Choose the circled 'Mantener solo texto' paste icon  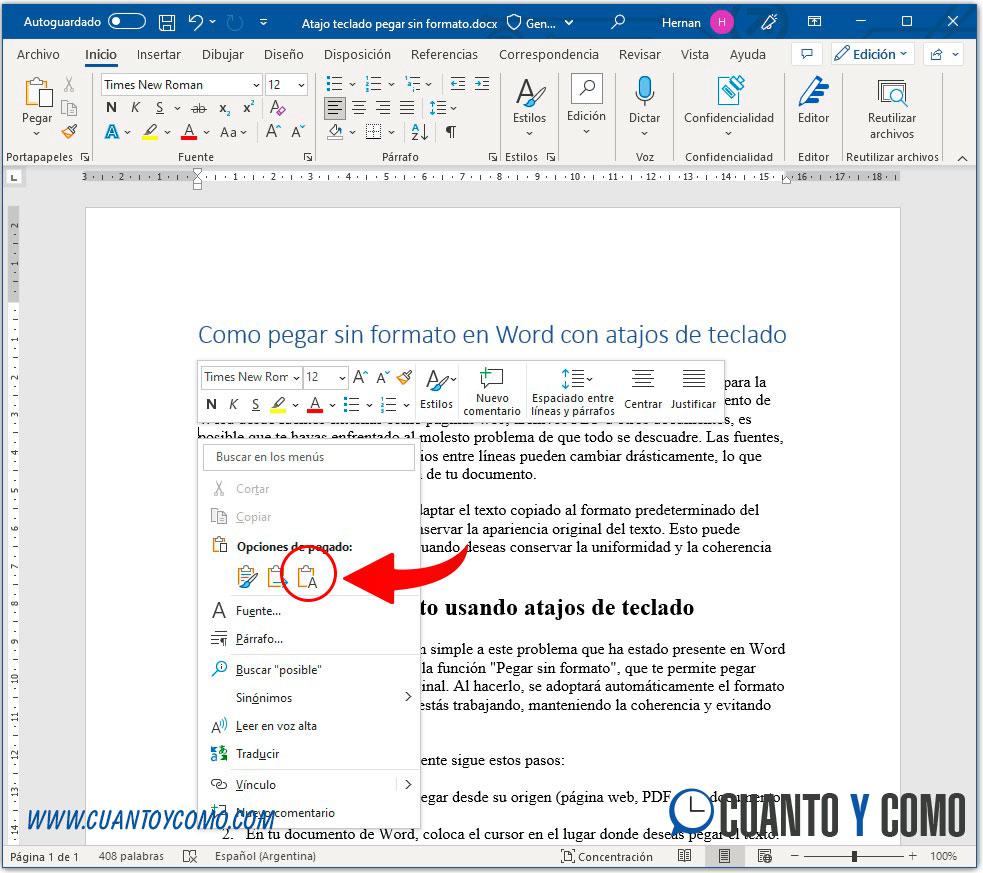coord(307,574)
